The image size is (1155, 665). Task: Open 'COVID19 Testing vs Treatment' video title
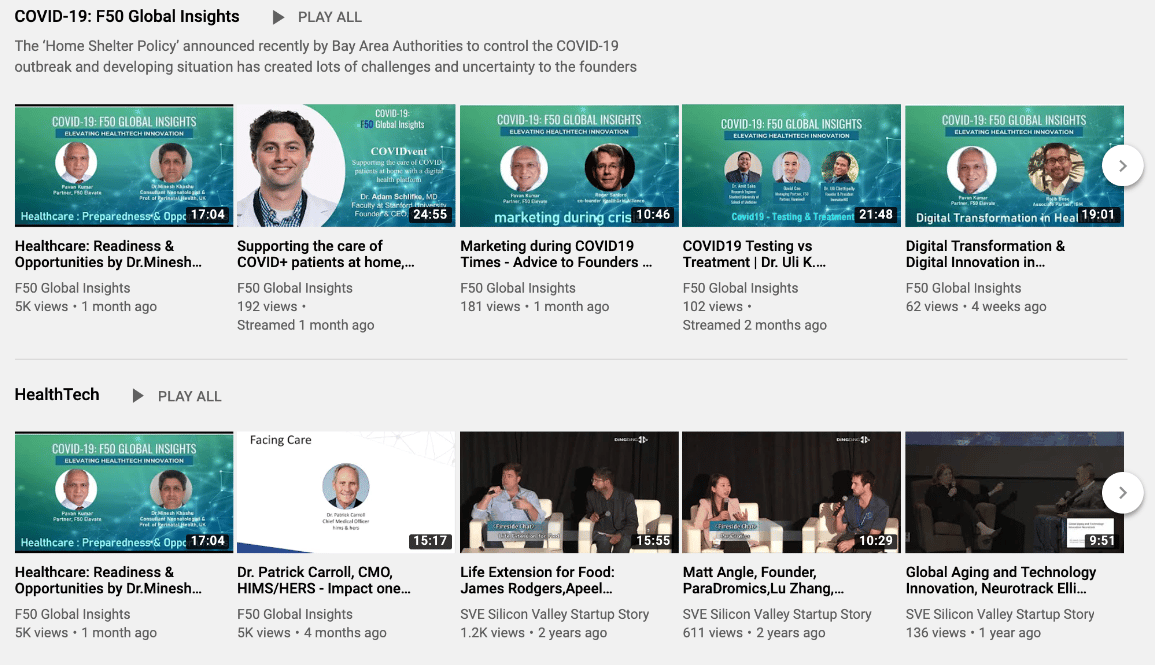(754, 254)
